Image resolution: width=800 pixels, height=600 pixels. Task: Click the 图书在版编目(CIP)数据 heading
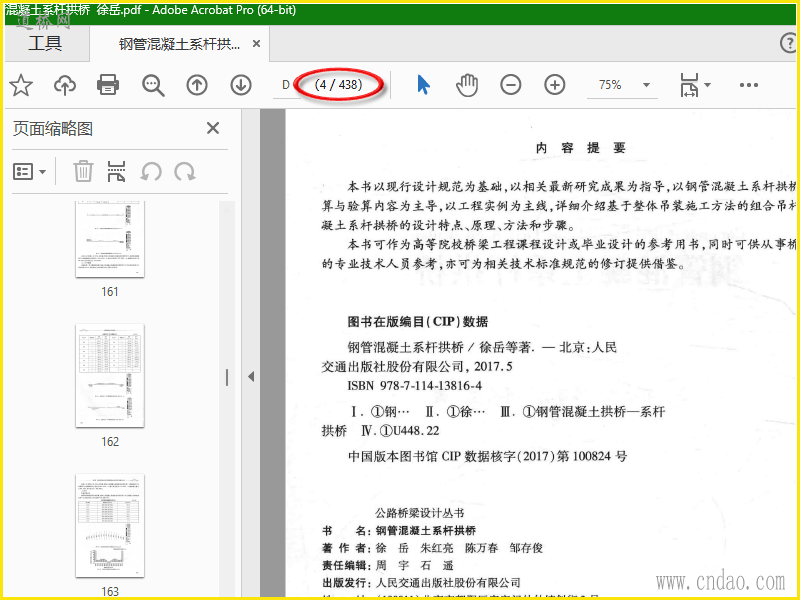pyautogui.click(x=418, y=321)
